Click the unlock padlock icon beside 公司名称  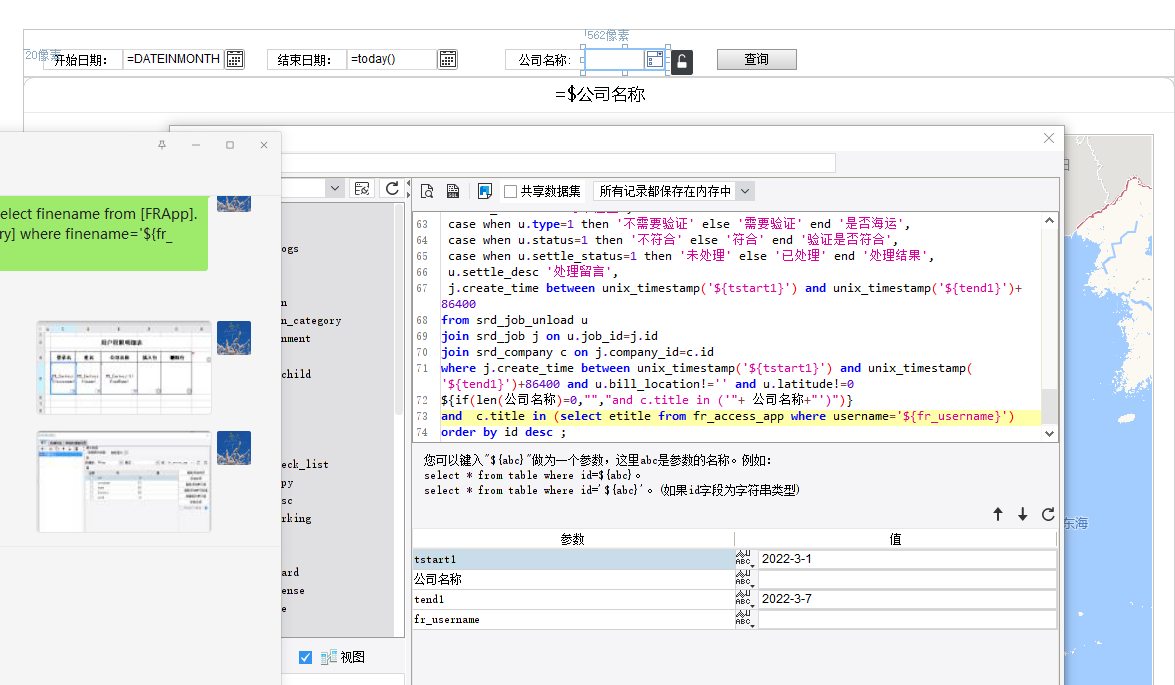(681, 62)
